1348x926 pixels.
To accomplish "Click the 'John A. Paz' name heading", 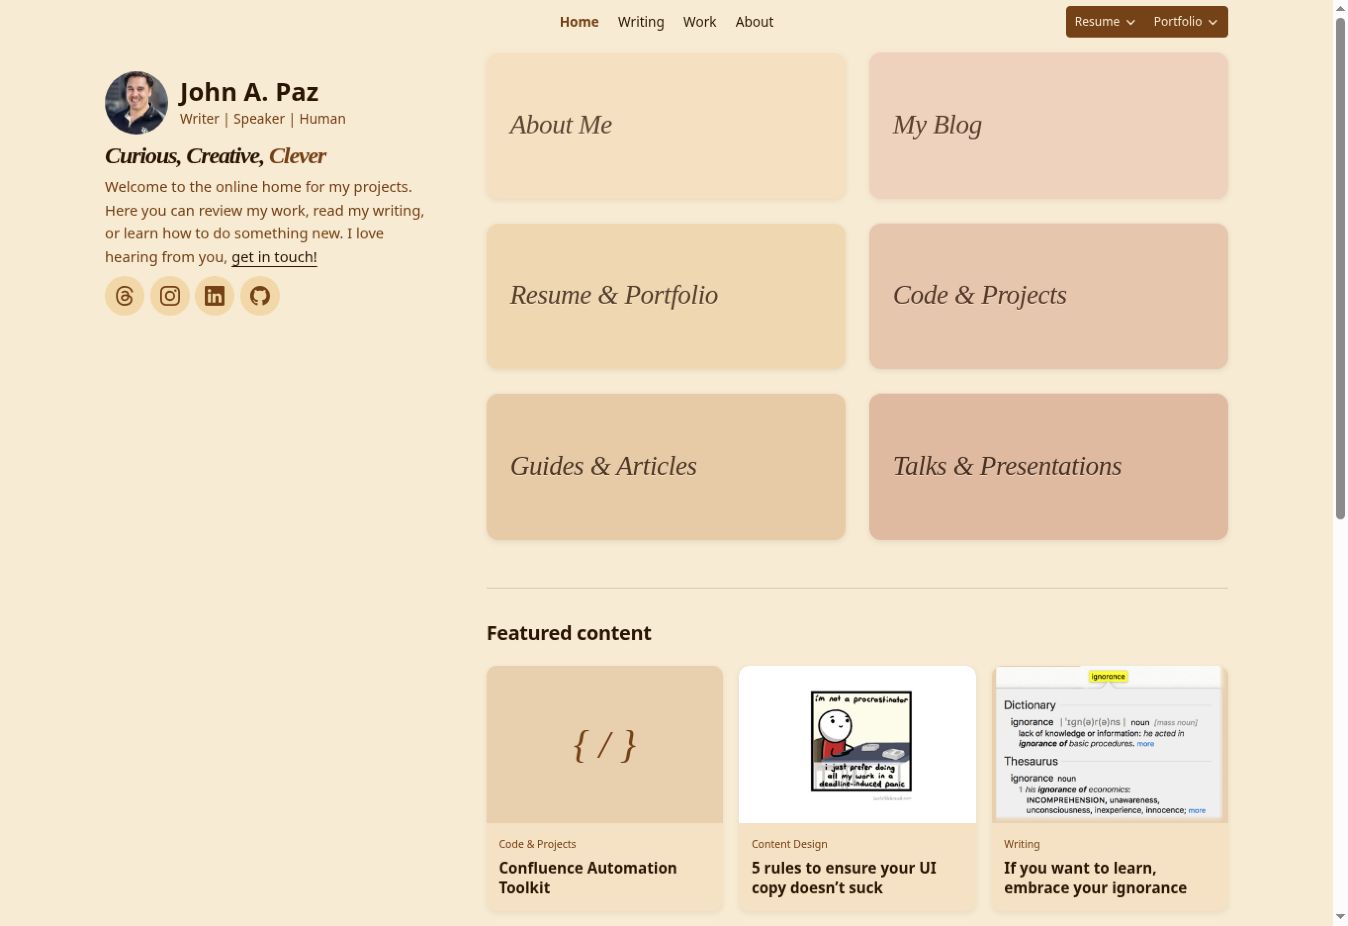I will (x=249, y=92).
